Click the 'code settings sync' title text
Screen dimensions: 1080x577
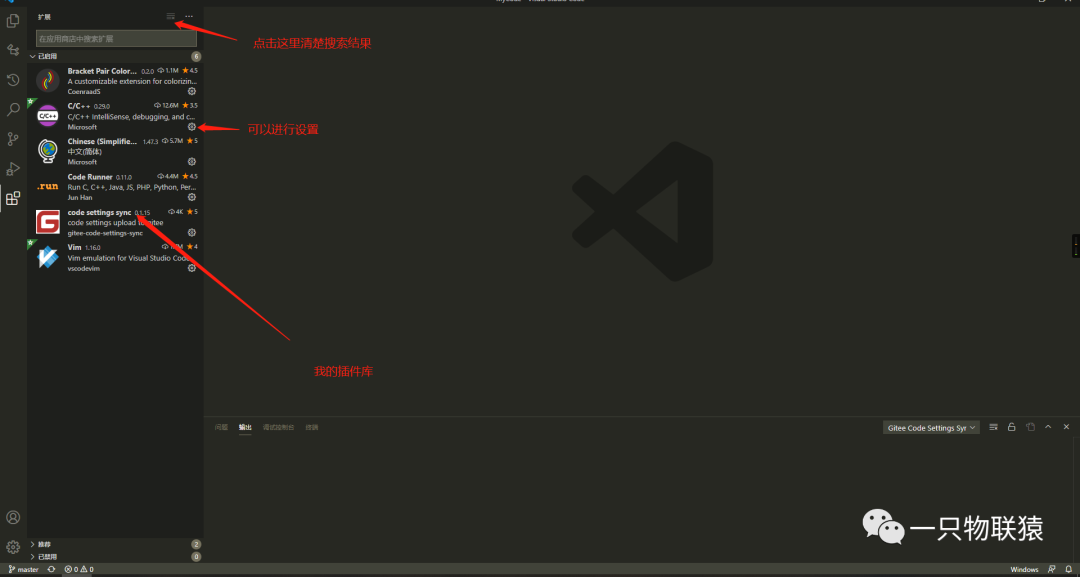click(99, 212)
